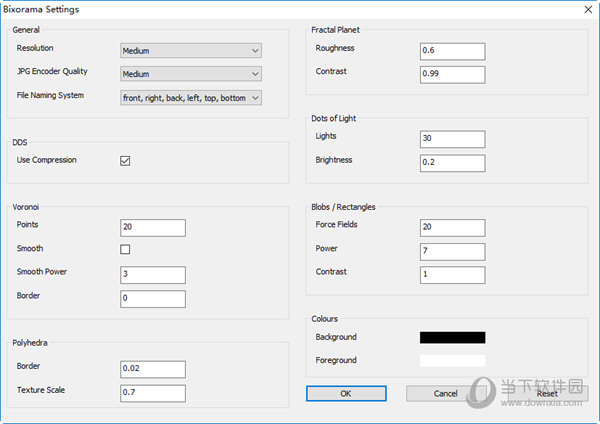Click the Texture Scale label
Image resolution: width=600 pixels, height=424 pixels.
click(41, 390)
